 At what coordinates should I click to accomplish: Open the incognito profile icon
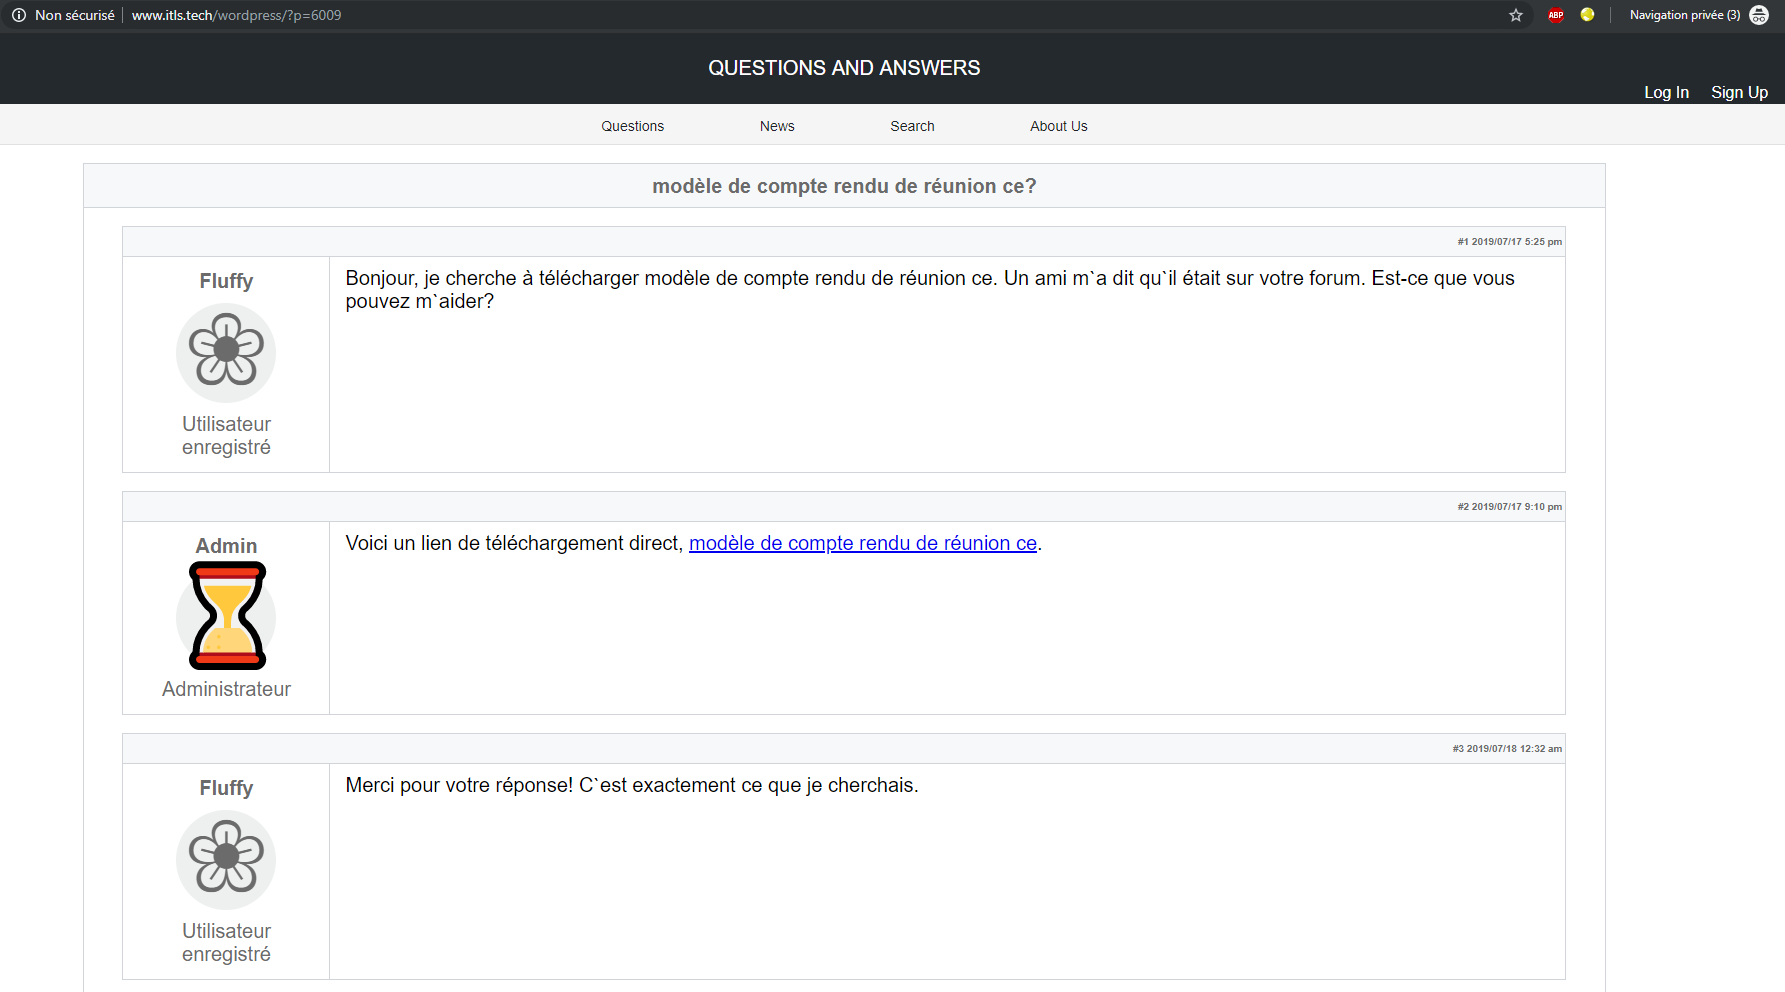1759,15
